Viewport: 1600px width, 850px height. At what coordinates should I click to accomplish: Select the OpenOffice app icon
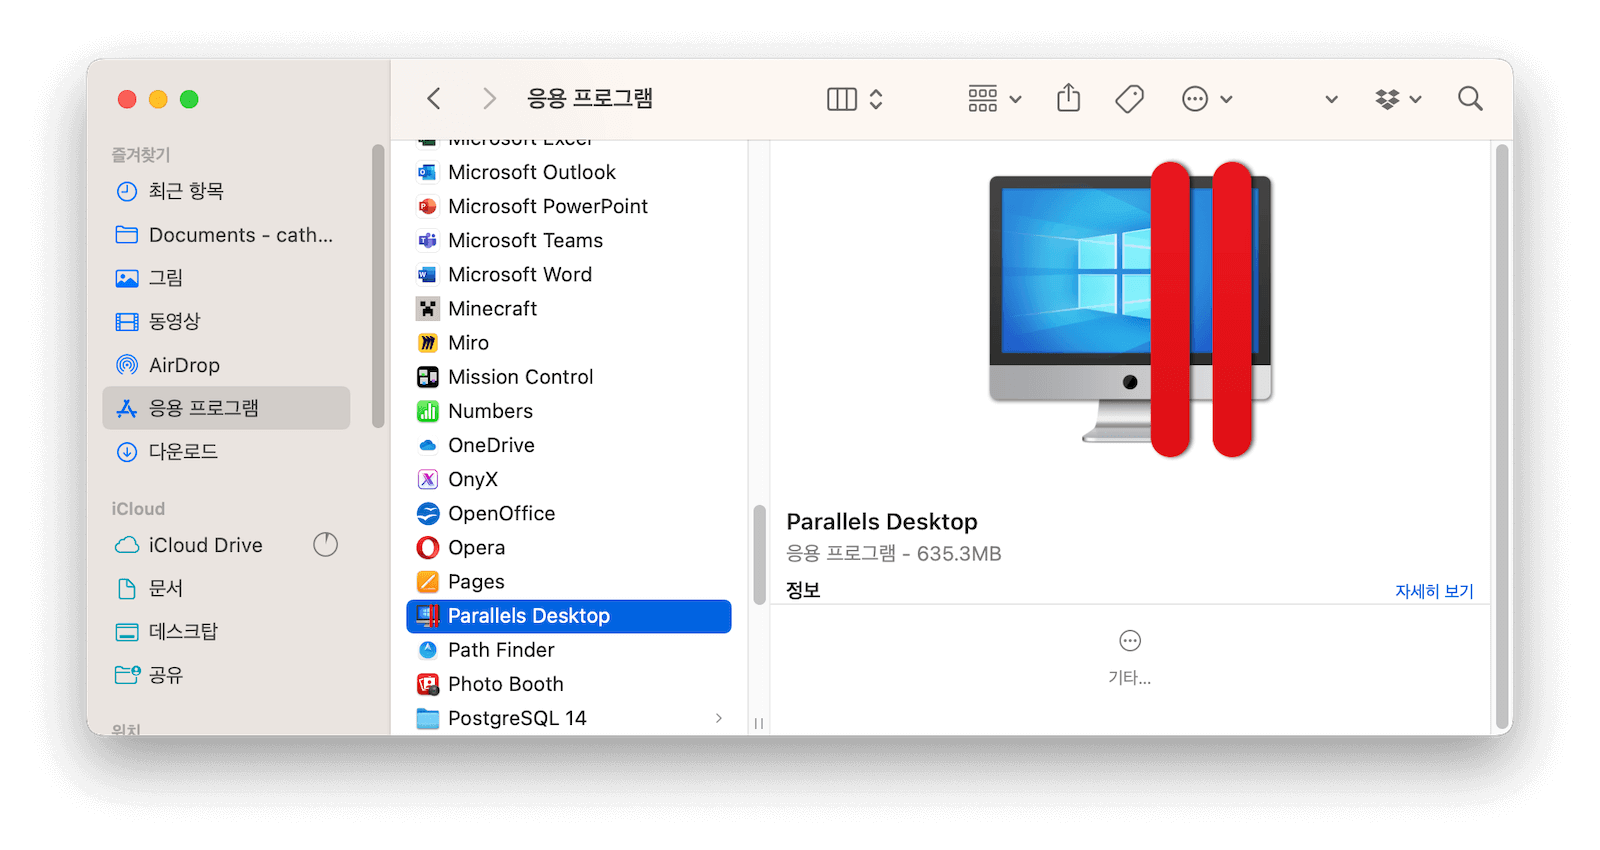pyautogui.click(x=427, y=513)
